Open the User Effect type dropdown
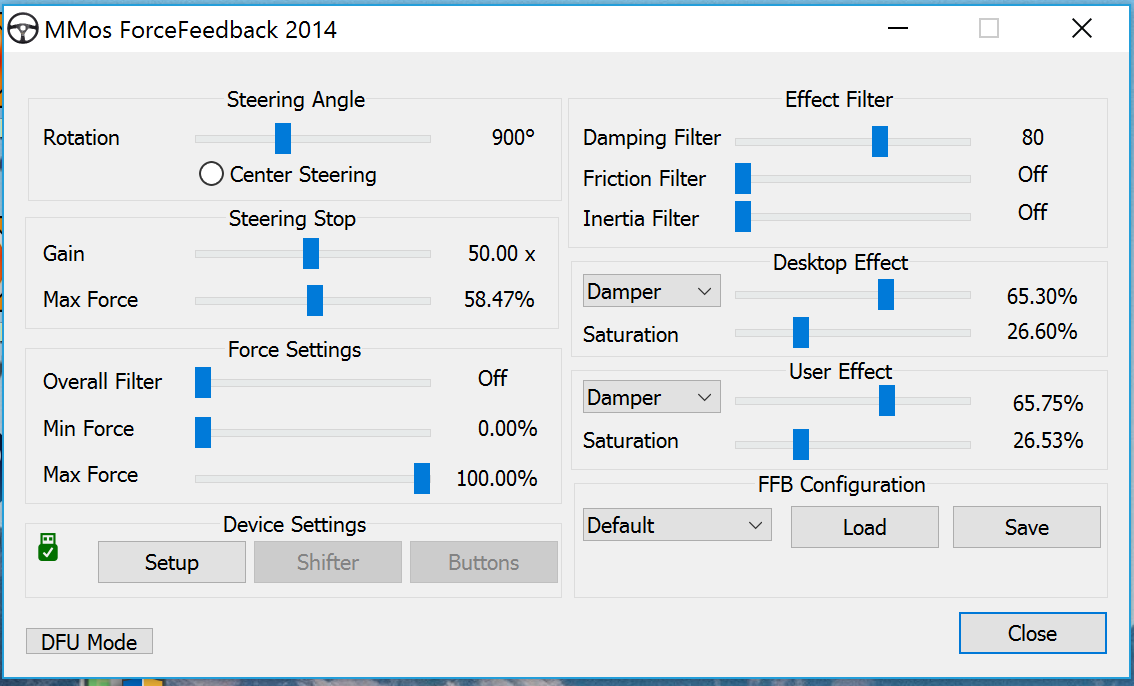Viewport: 1134px width, 686px height. 652,398
